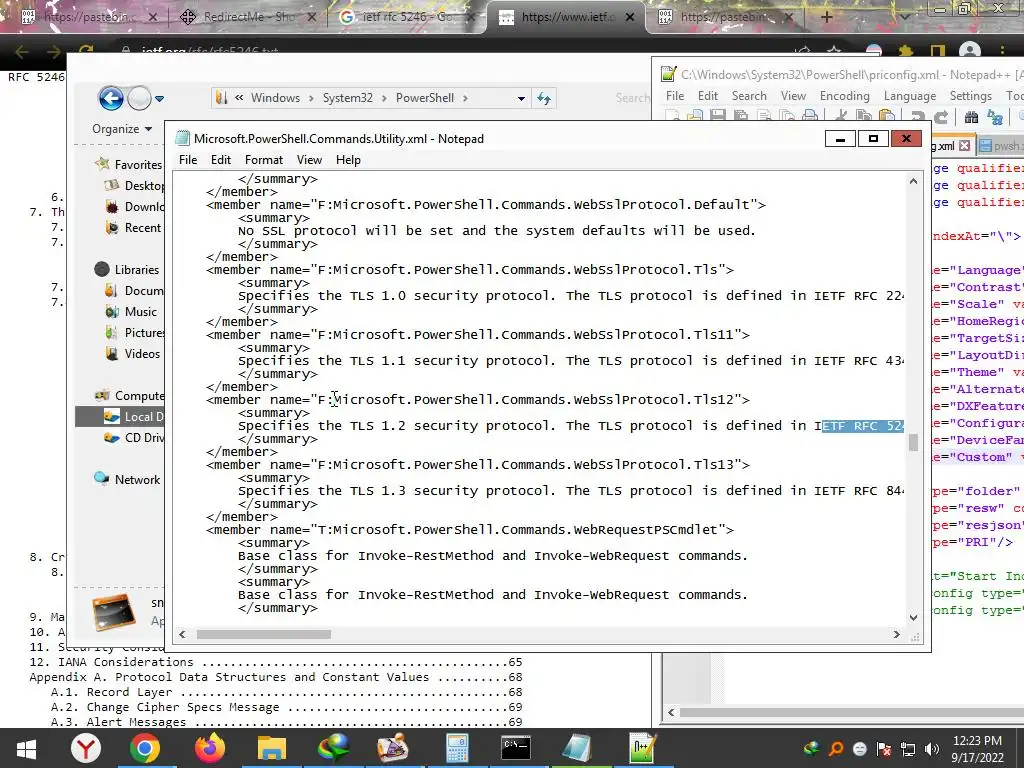Click the Notepad horizontal scrollbar thumb
Screen dimensions: 1024x768
[264, 634]
